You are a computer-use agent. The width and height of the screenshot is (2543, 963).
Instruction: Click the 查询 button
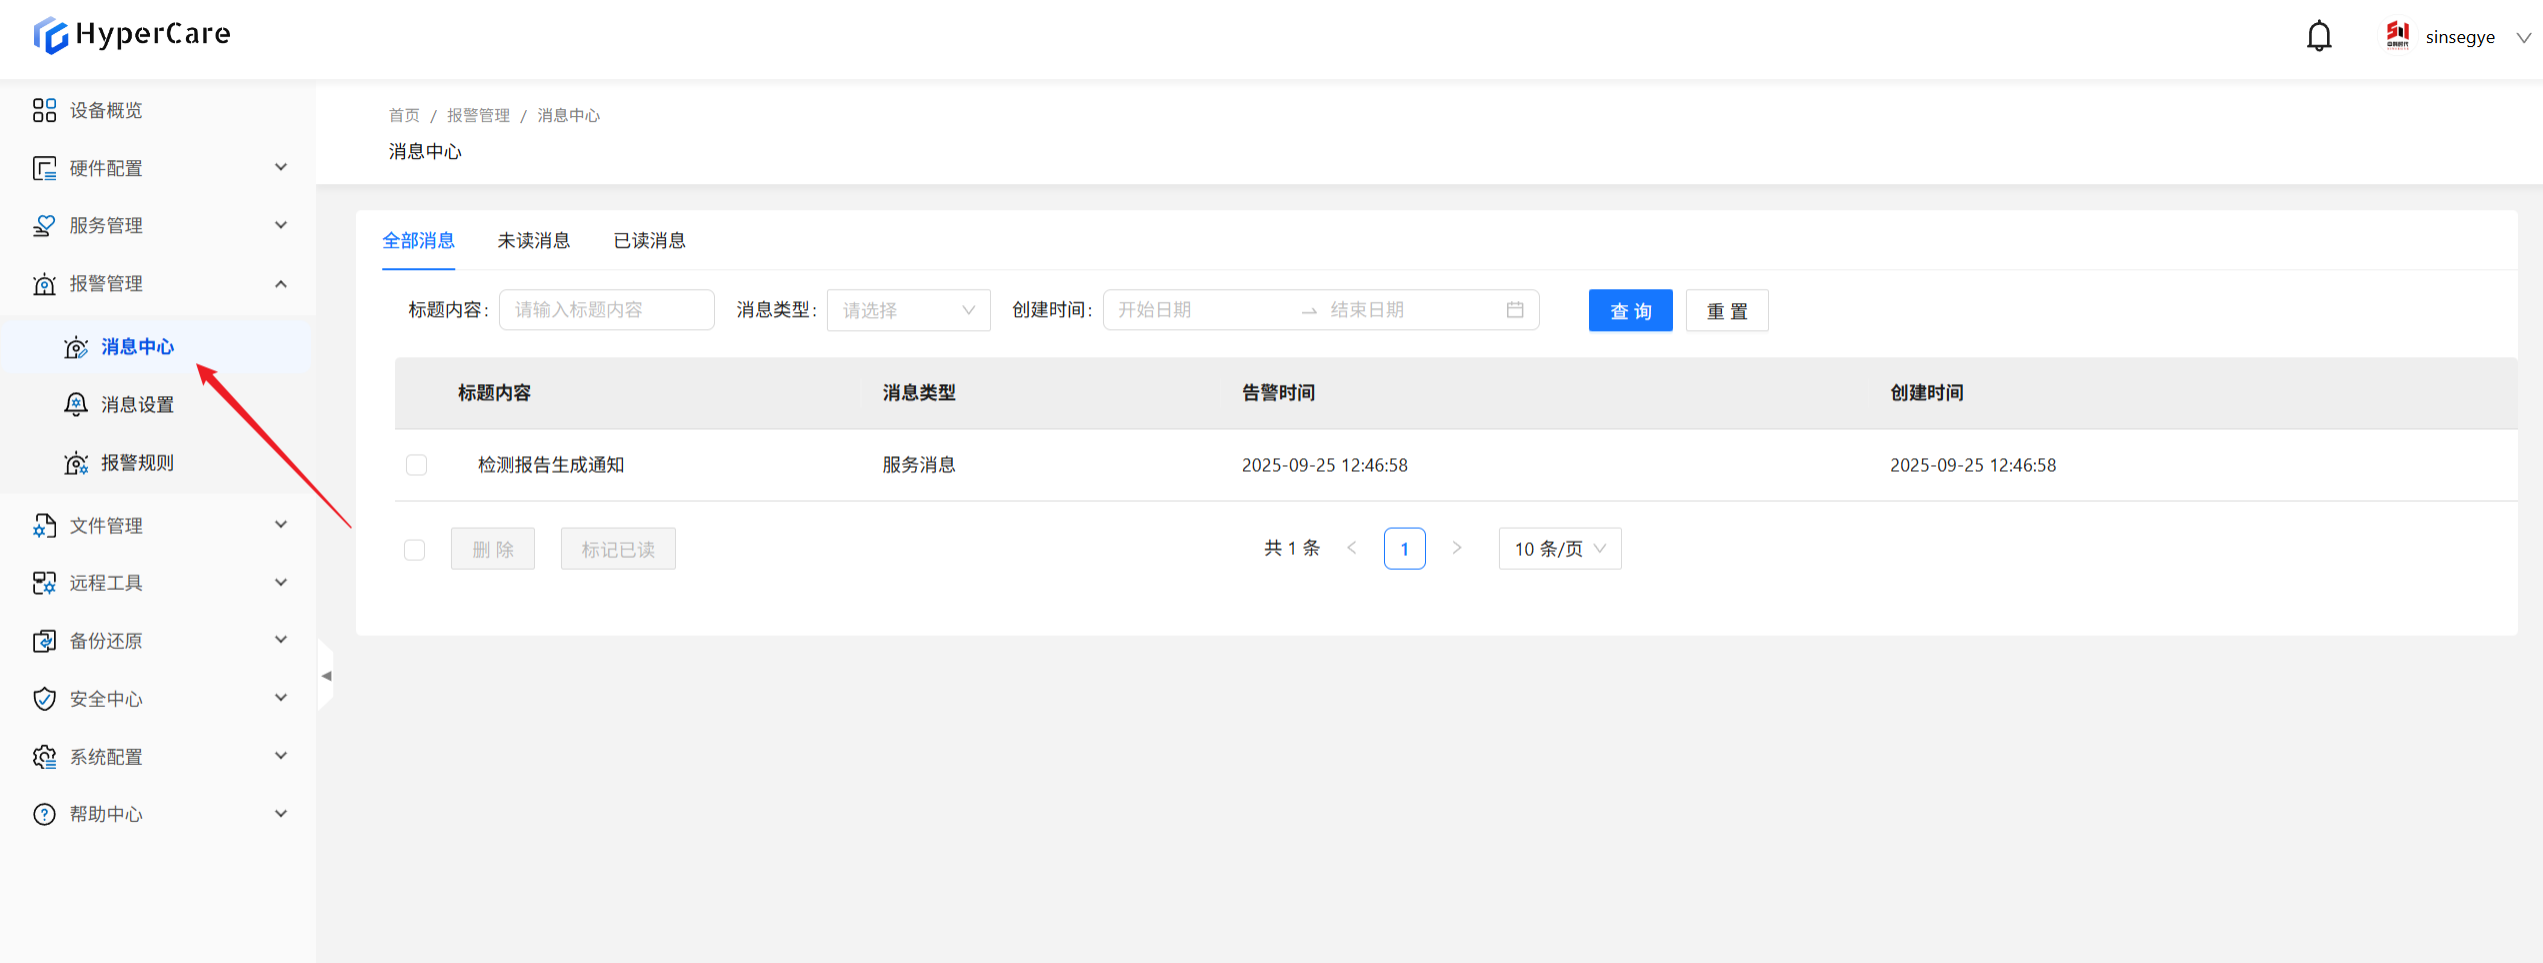1630,311
